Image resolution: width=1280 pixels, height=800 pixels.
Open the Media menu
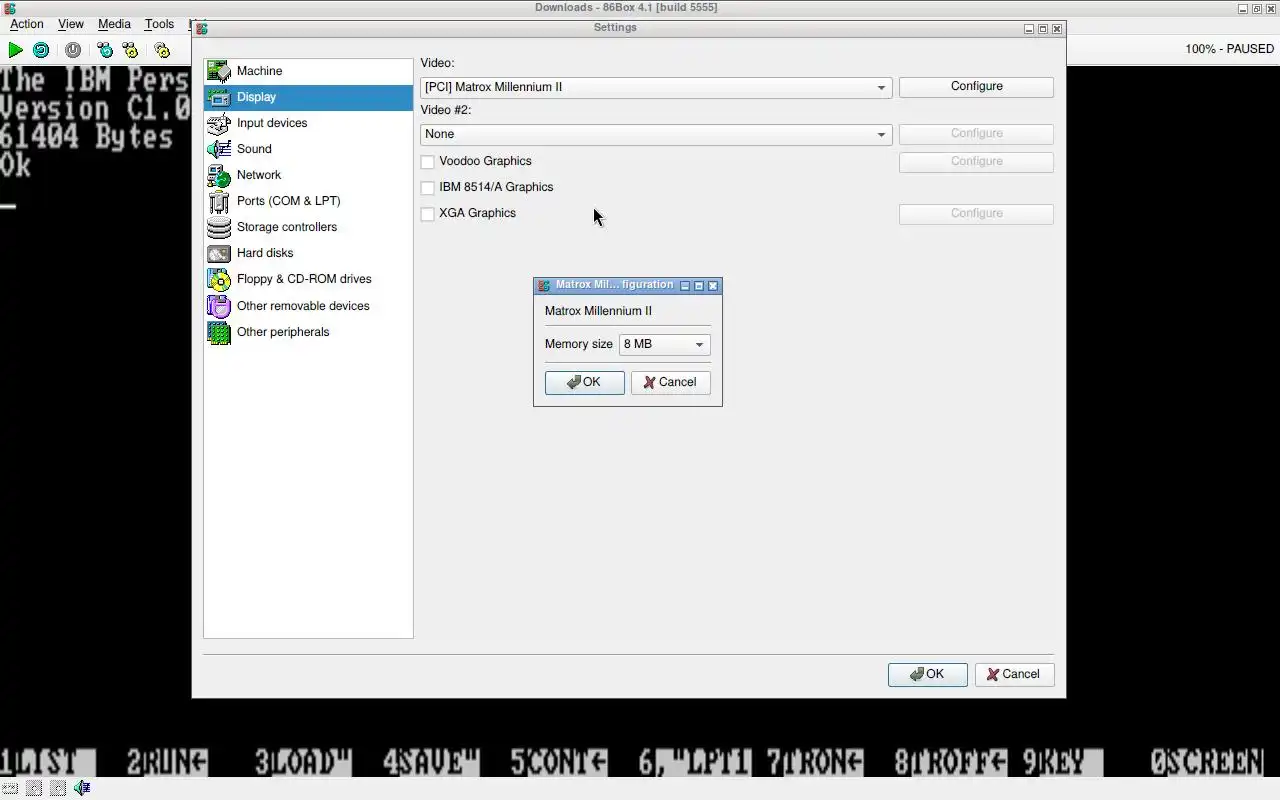coord(114,24)
